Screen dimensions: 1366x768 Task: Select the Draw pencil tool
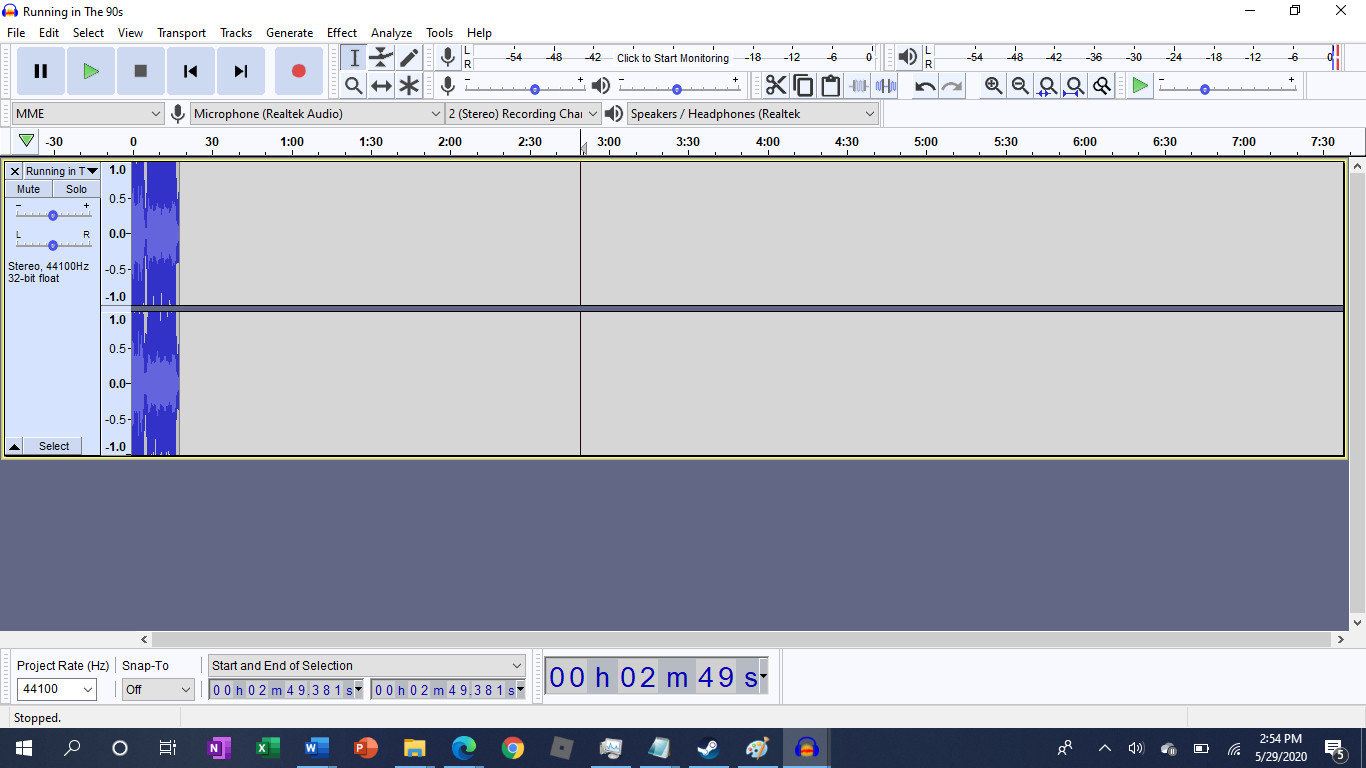pos(409,58)
